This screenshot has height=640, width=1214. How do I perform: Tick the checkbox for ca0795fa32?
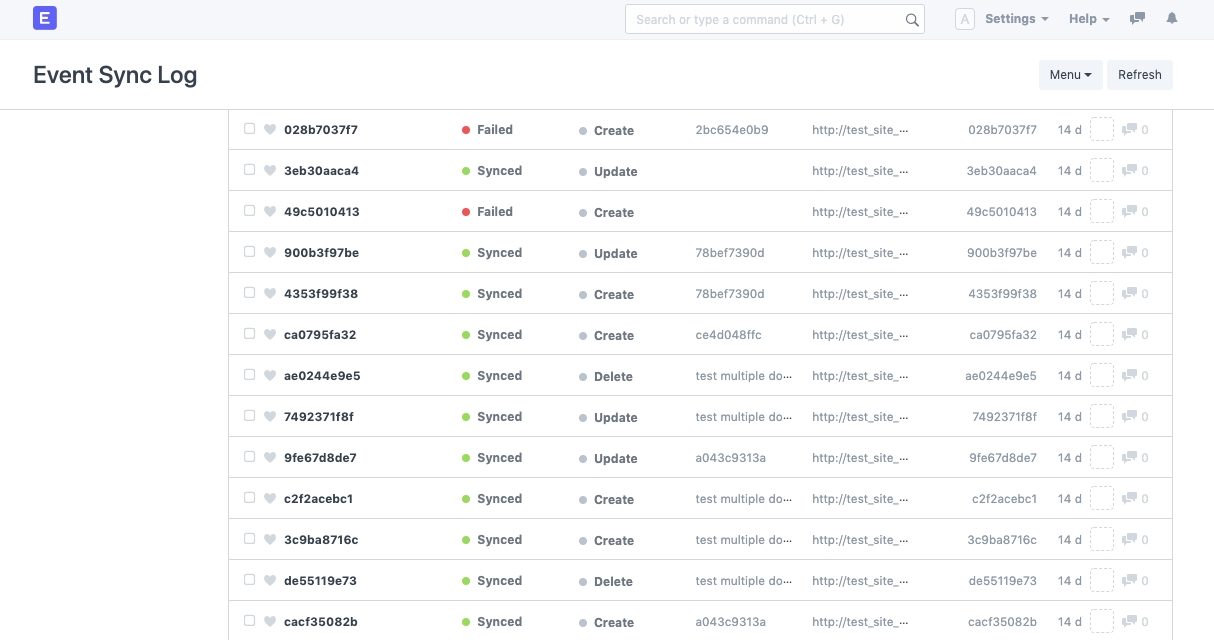pyautogui.click(x=250, y=334)
